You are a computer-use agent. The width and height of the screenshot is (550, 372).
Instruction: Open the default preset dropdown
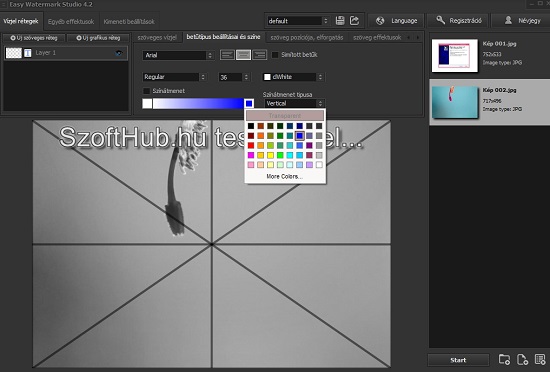point(298,21)
